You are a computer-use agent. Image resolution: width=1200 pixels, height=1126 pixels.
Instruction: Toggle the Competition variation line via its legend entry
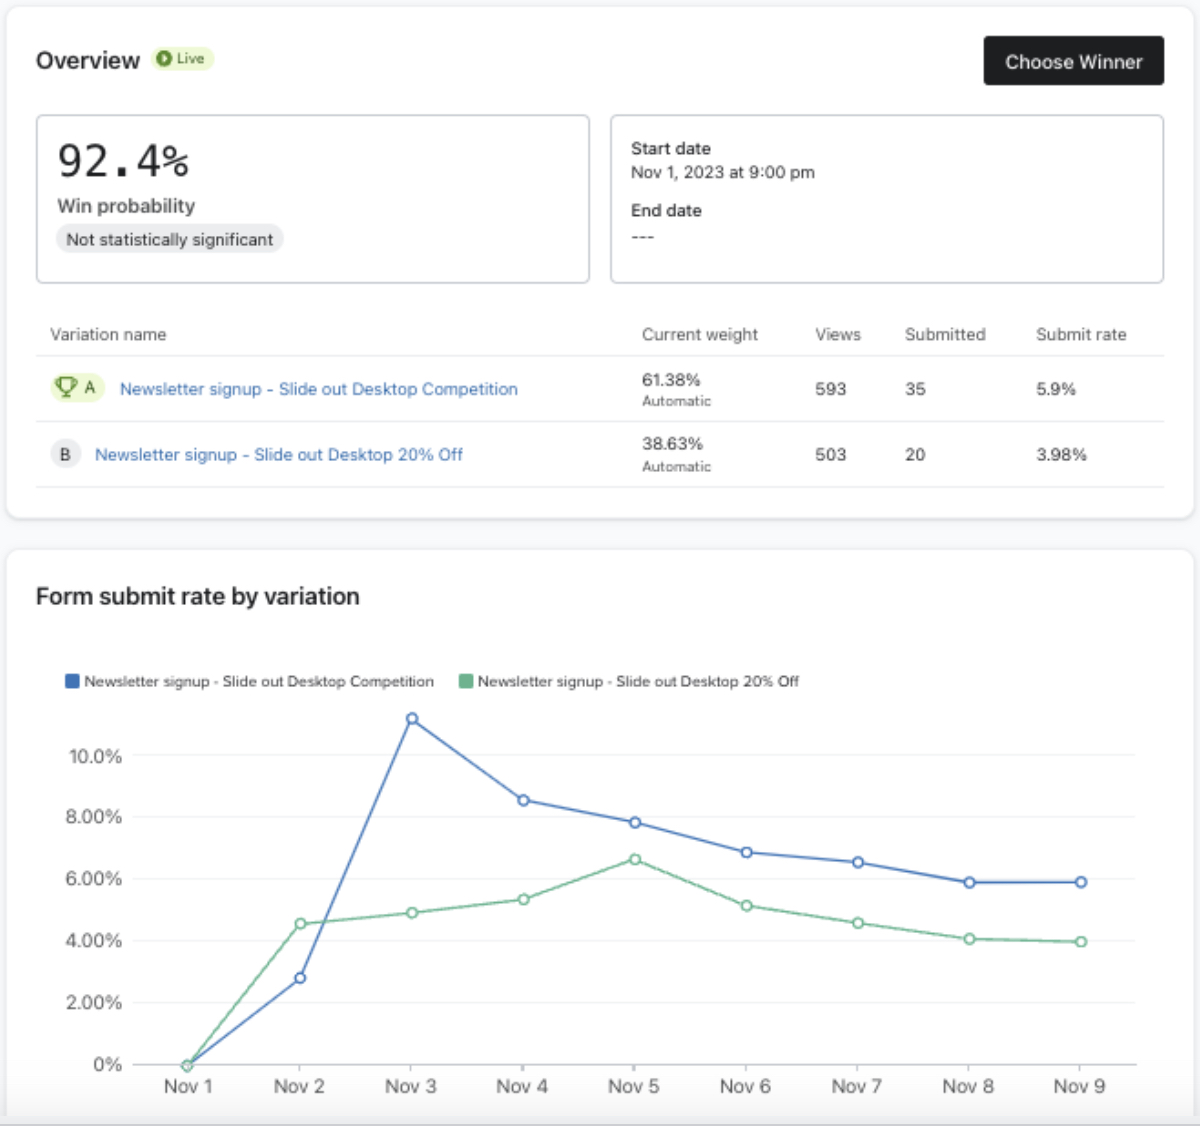tap(259, 681)
